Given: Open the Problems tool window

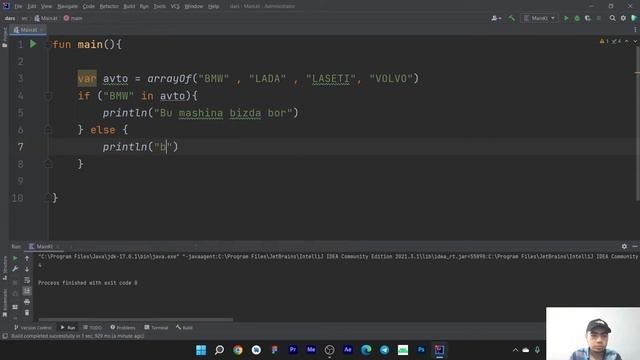Looking at the screenshot, I should click(x=123, y=328).
